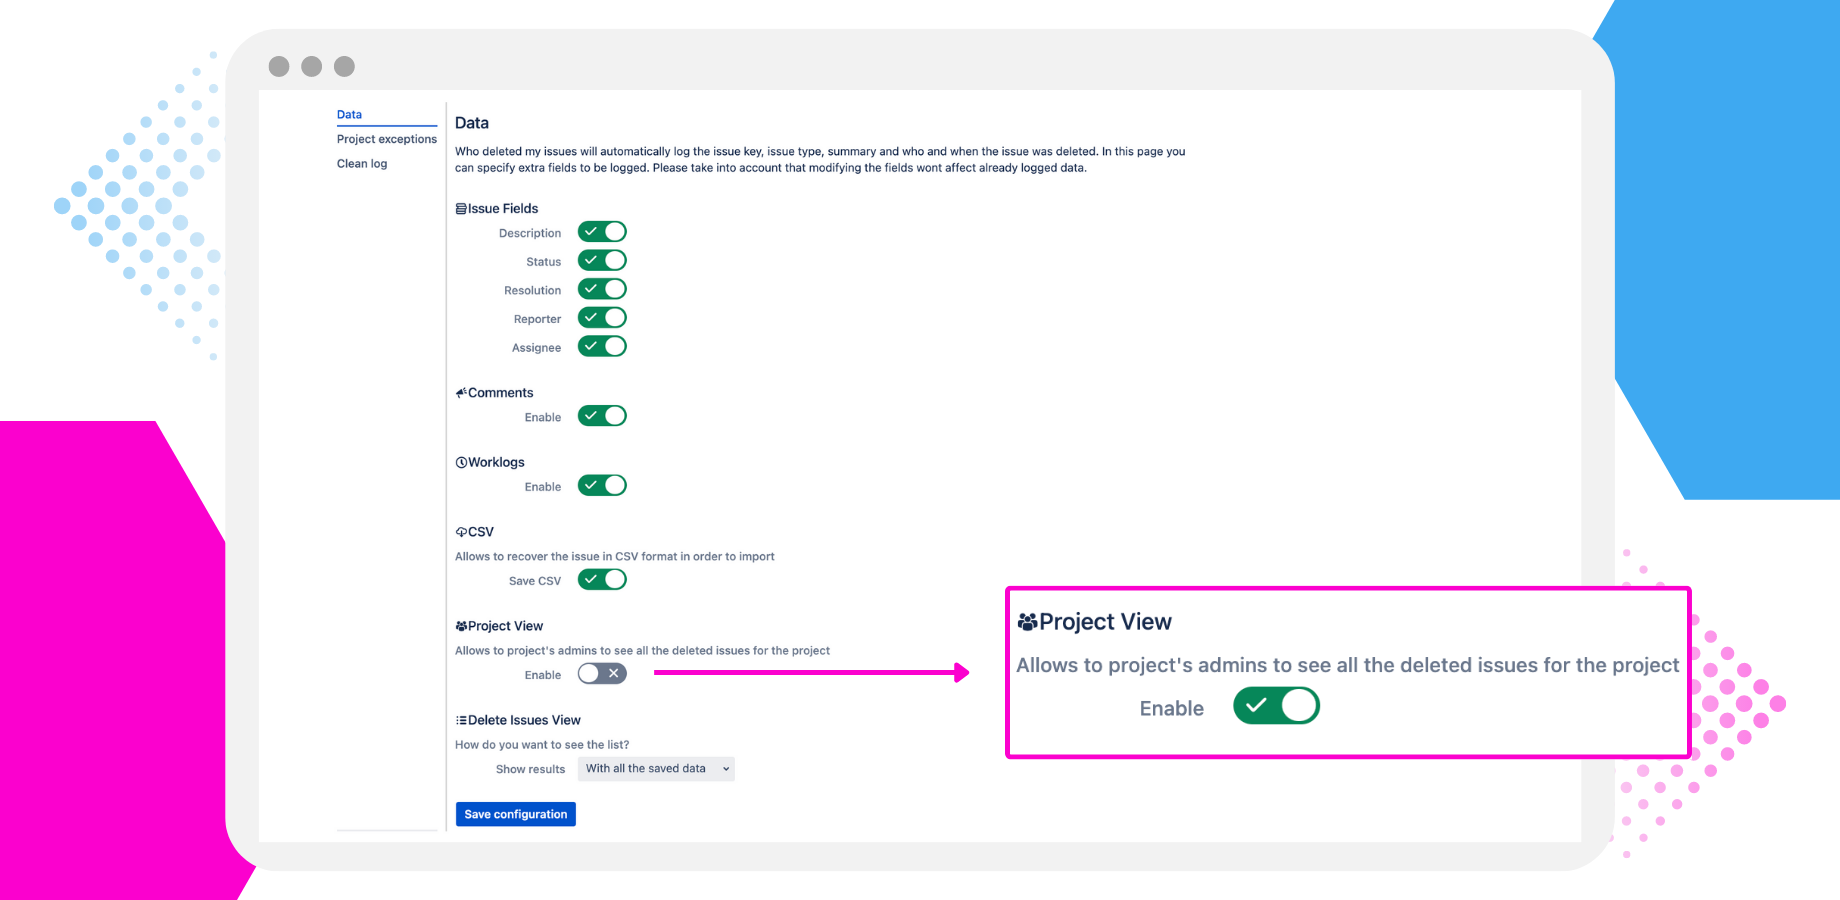This screenshot has height=900, width=1840.
Task: Toggle the enlarged Project View Enable switch
Action: (x=1276, y=706)
